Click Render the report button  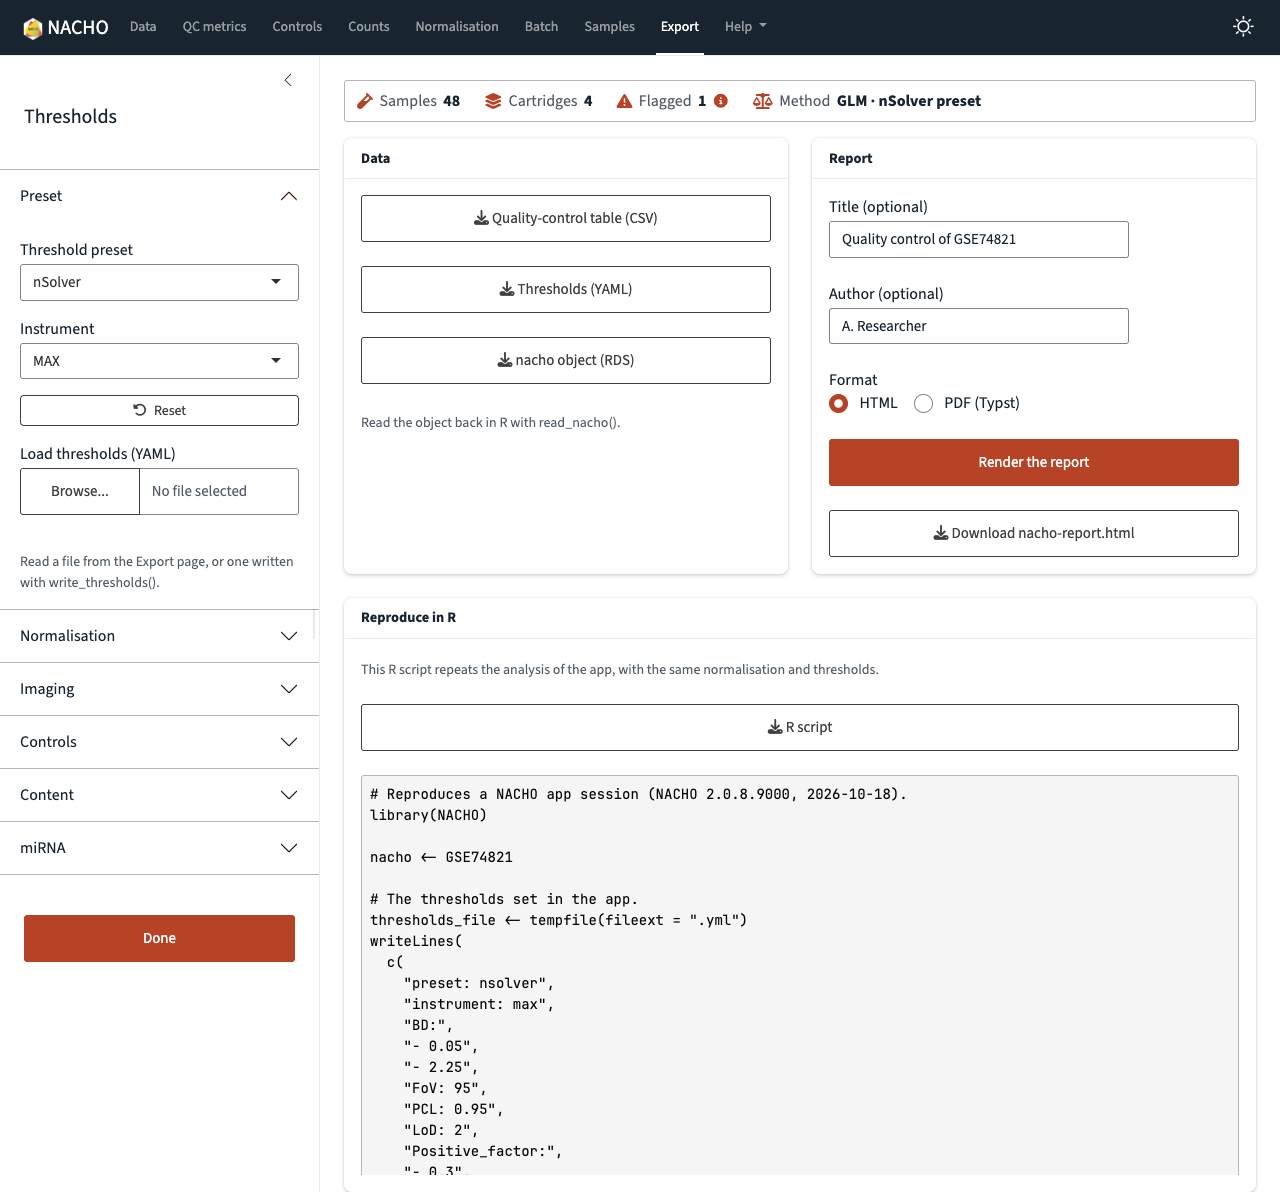[x=1033, y=462]
